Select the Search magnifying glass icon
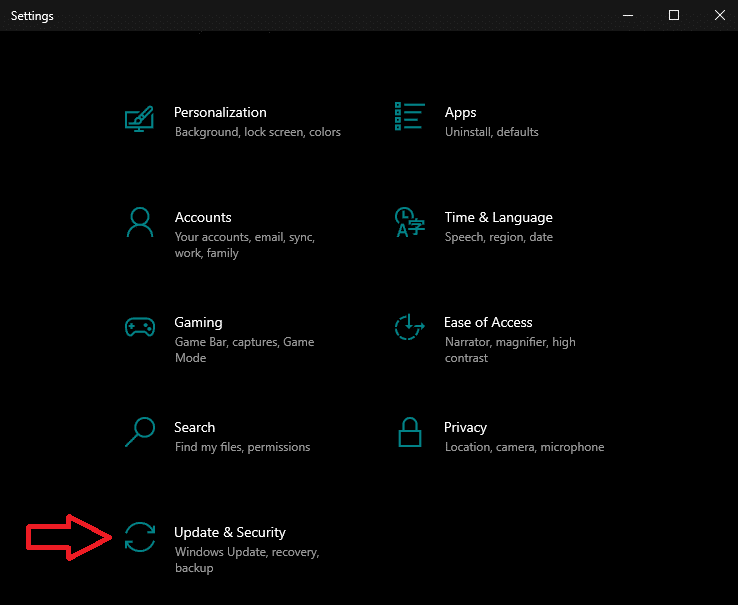Screen dimensions: 738x605 coord(140,432)
